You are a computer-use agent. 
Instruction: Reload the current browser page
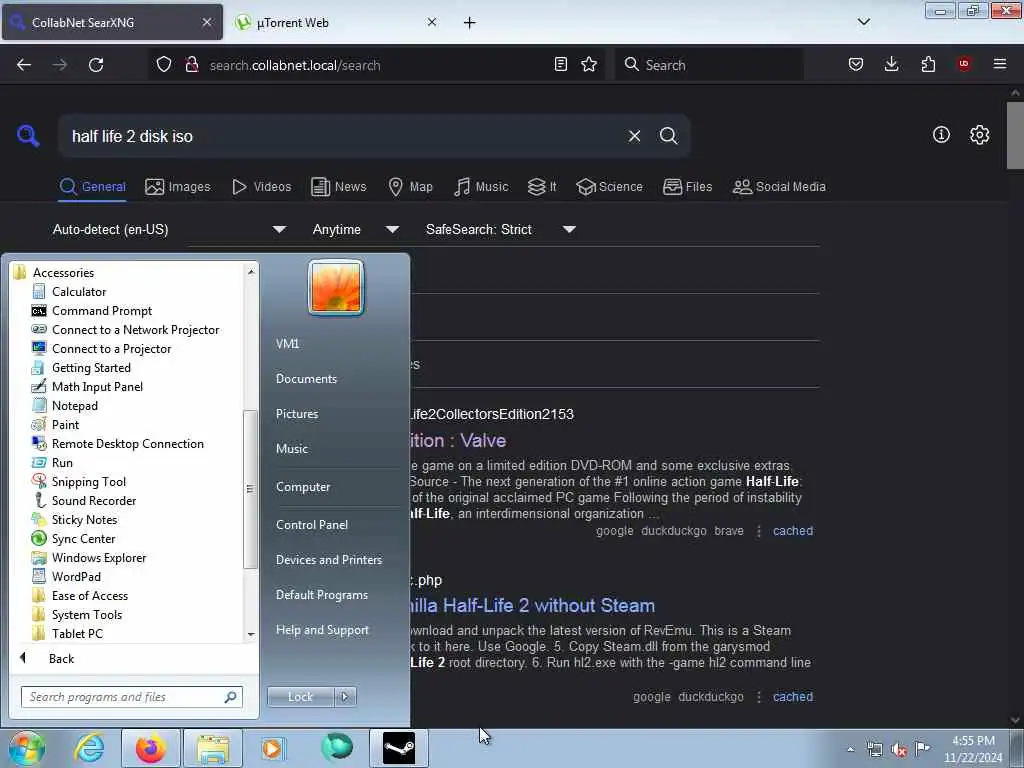pyautogui.click(x=96, y=65)
